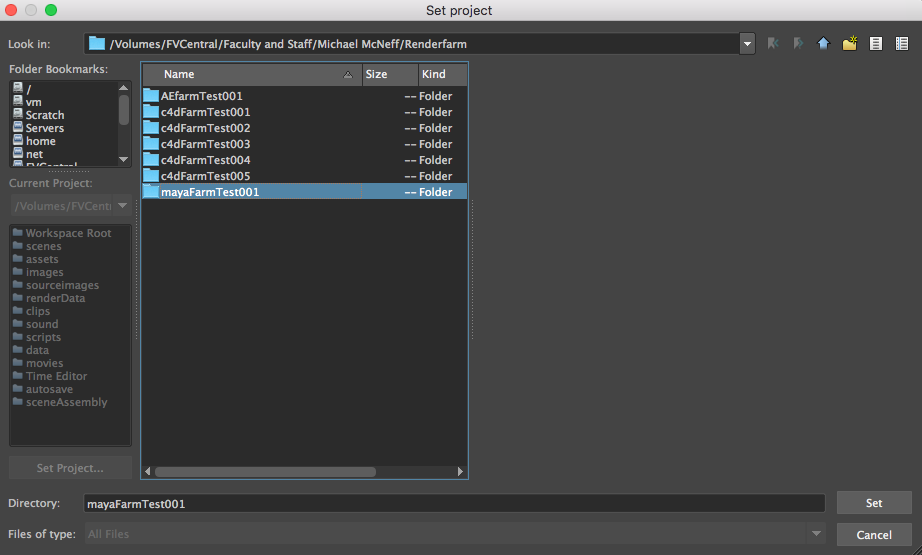This screenshot has height=555, width=922.
Task: Go to the parent directory
Action: (823, 44)
